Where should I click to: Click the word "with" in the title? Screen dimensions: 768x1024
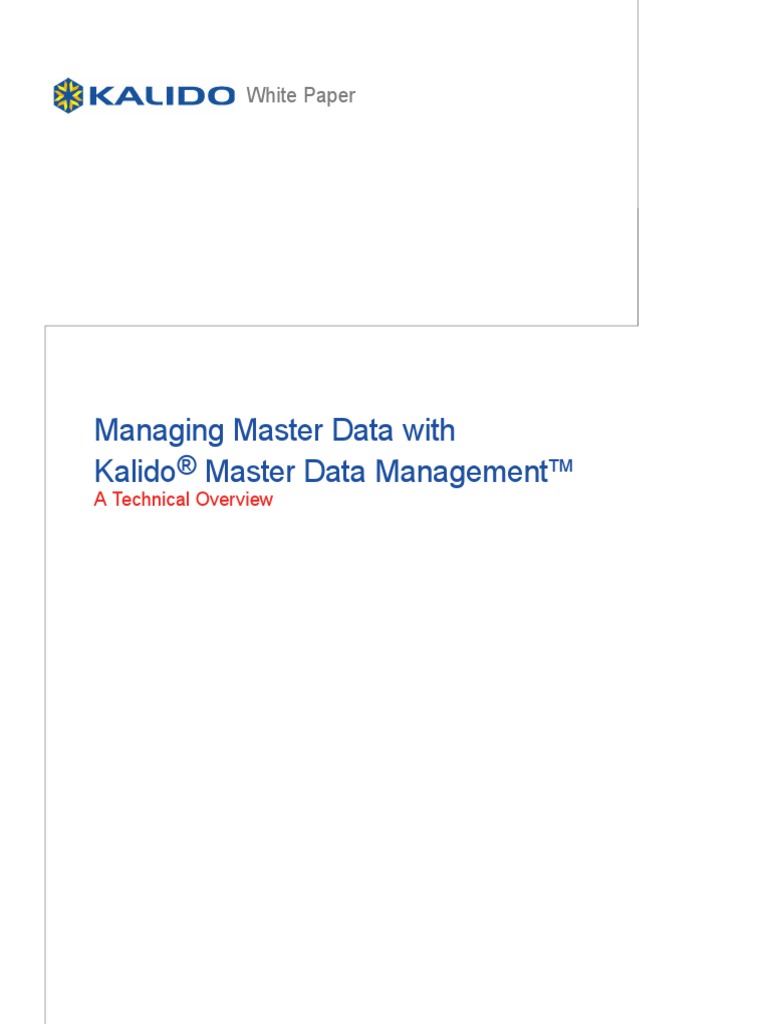(429, 431)
